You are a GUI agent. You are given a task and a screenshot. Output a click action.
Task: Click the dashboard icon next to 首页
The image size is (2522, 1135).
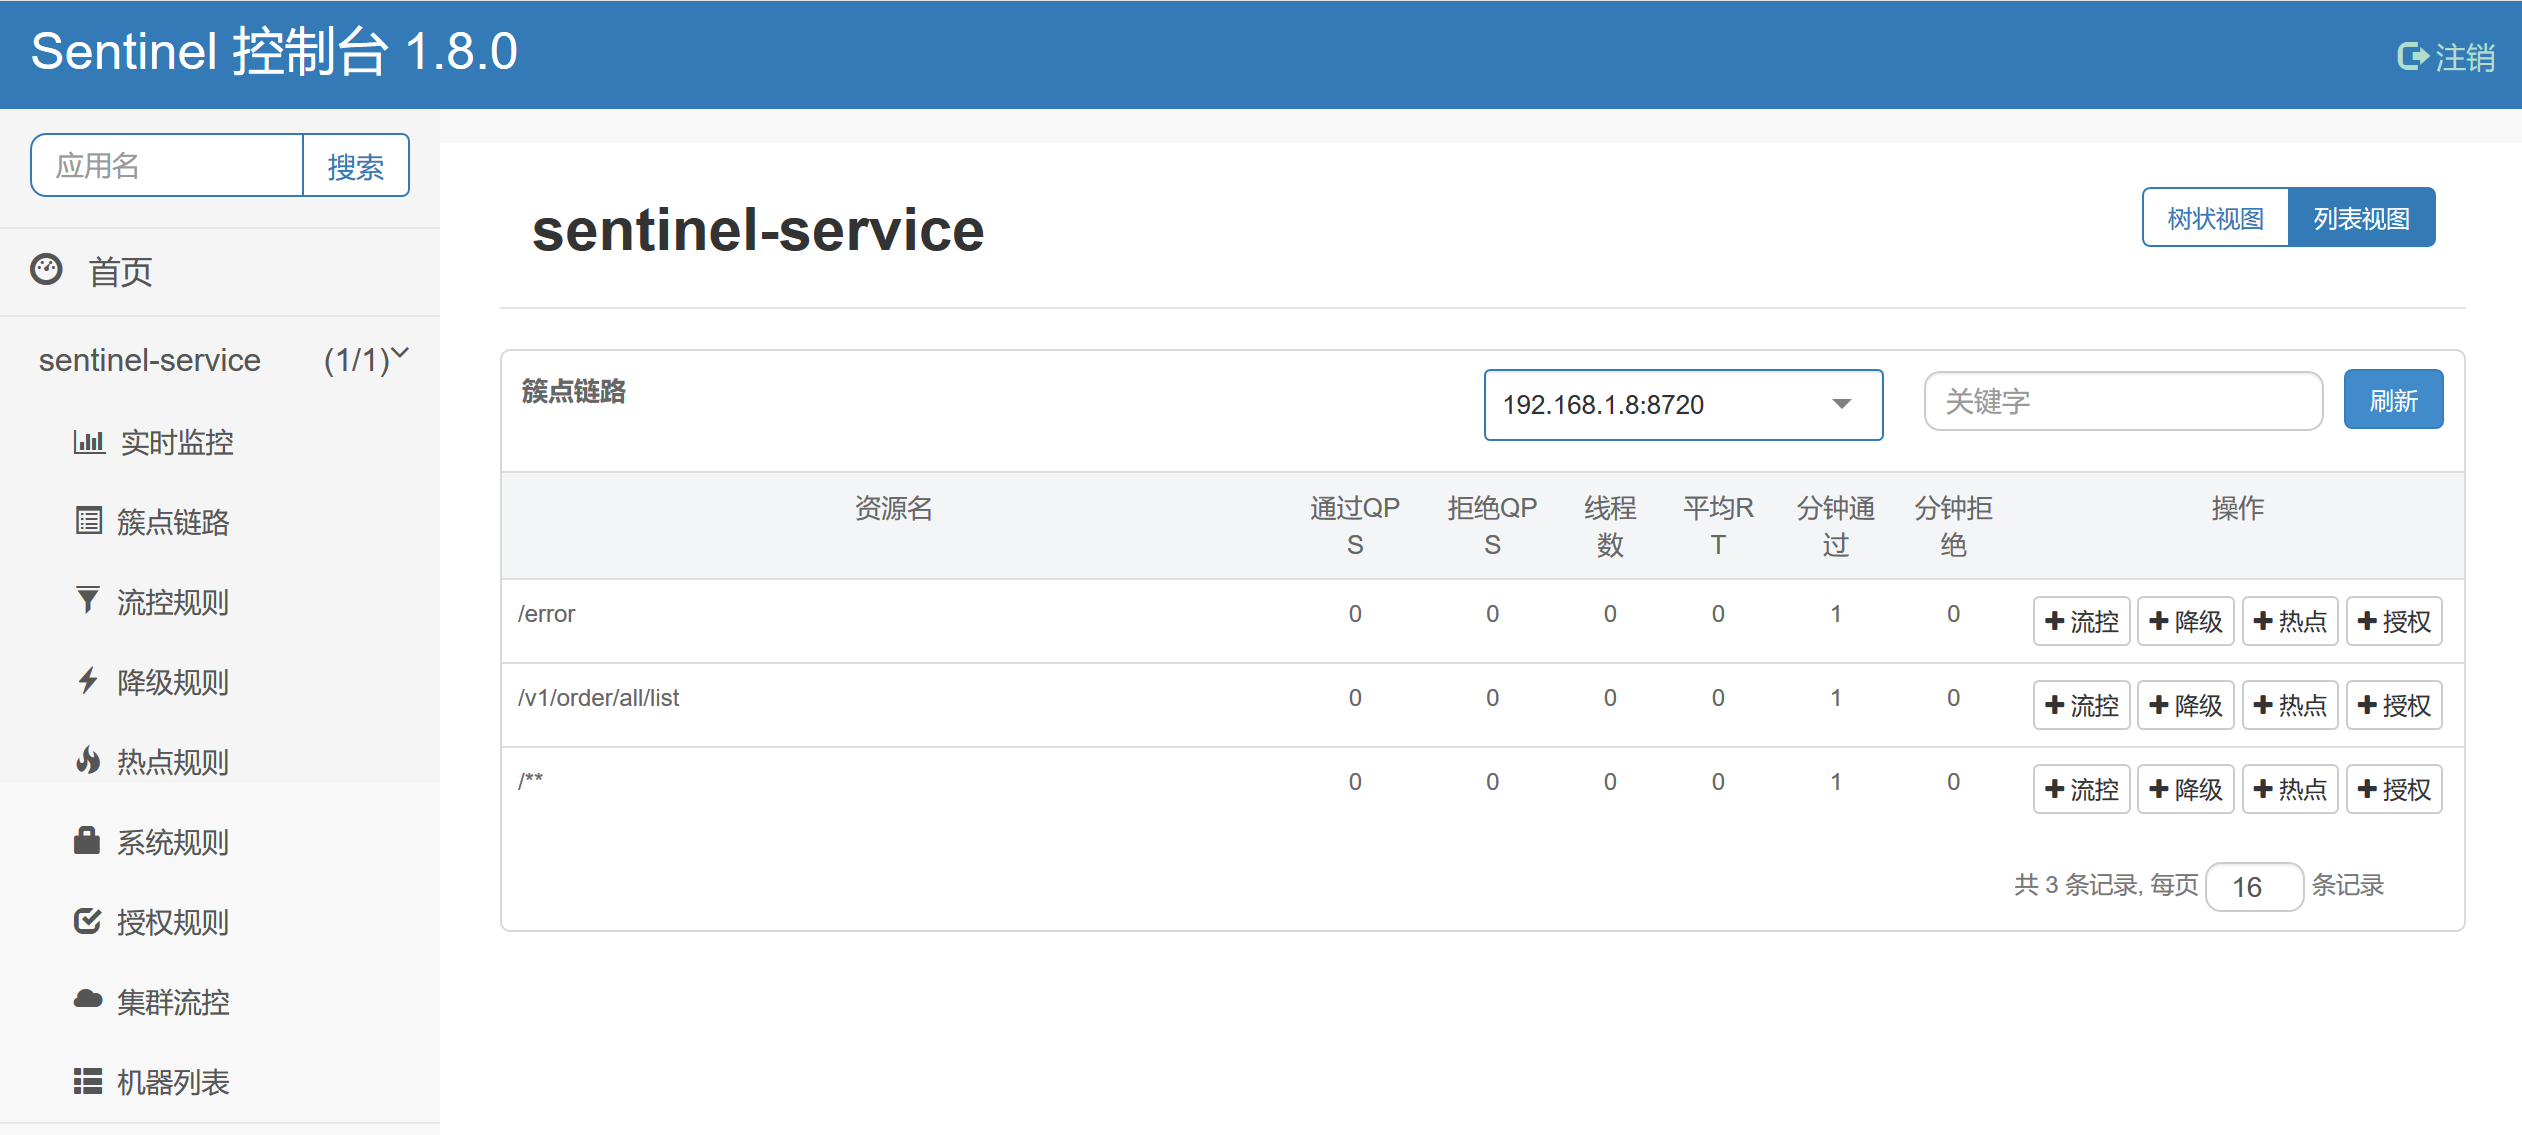point(46,270)
